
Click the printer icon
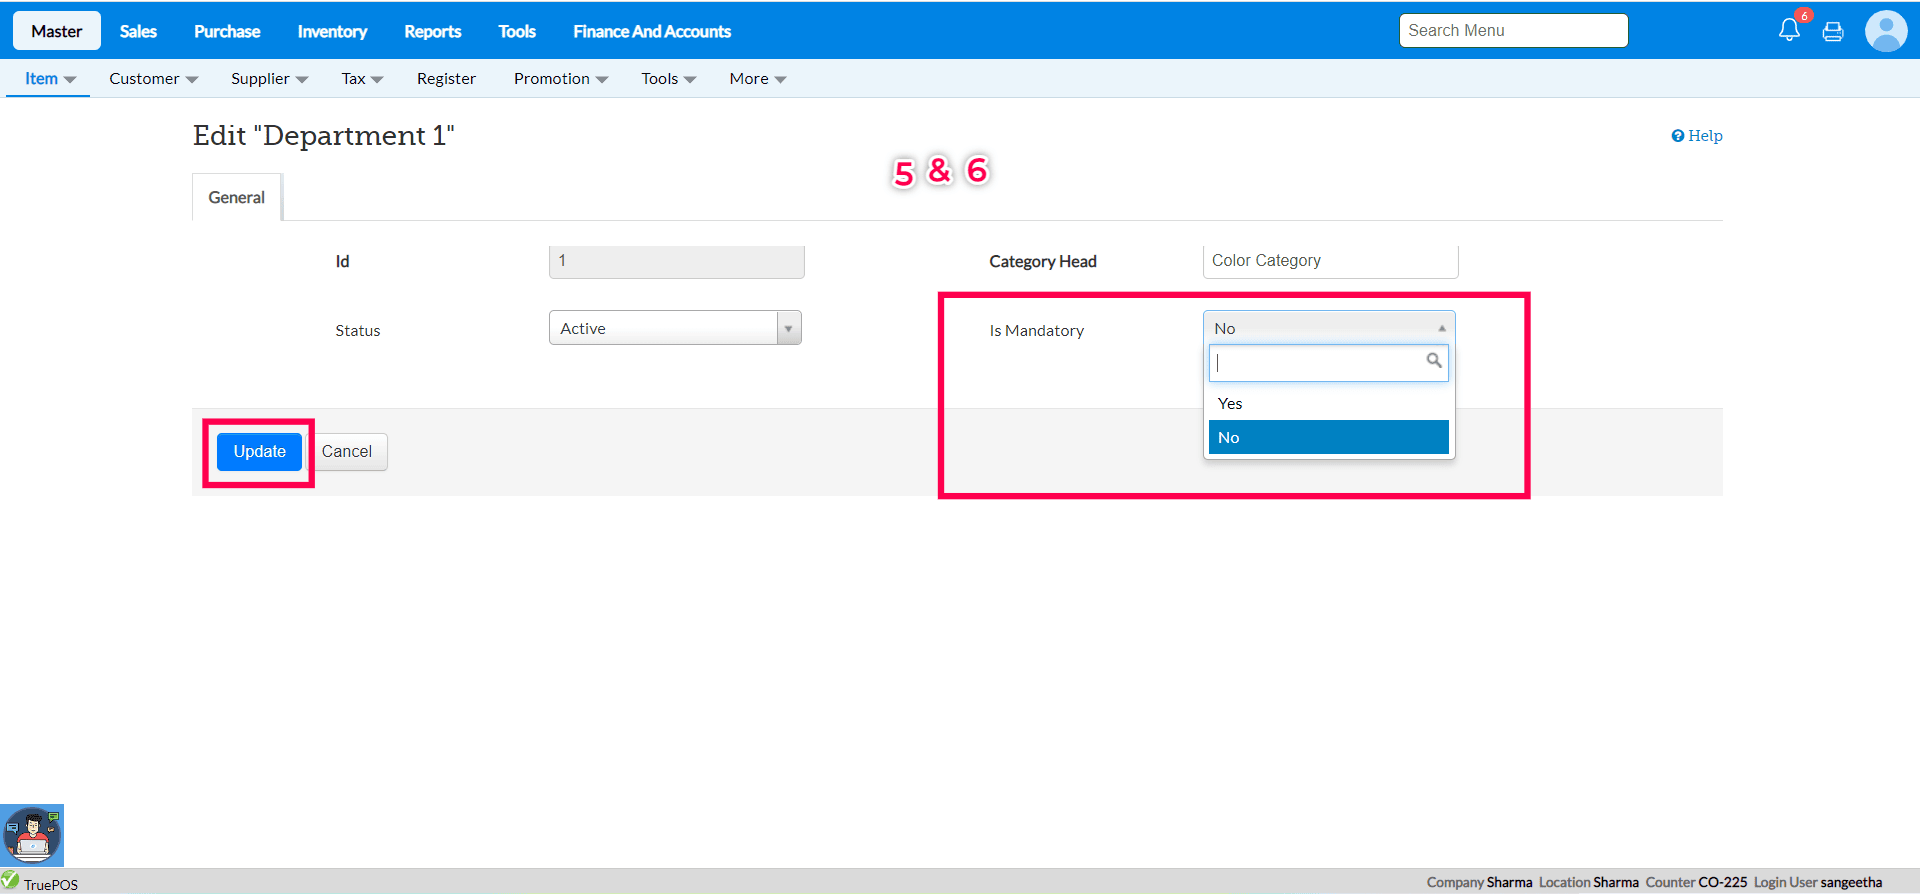click(x=1833, y=32)
